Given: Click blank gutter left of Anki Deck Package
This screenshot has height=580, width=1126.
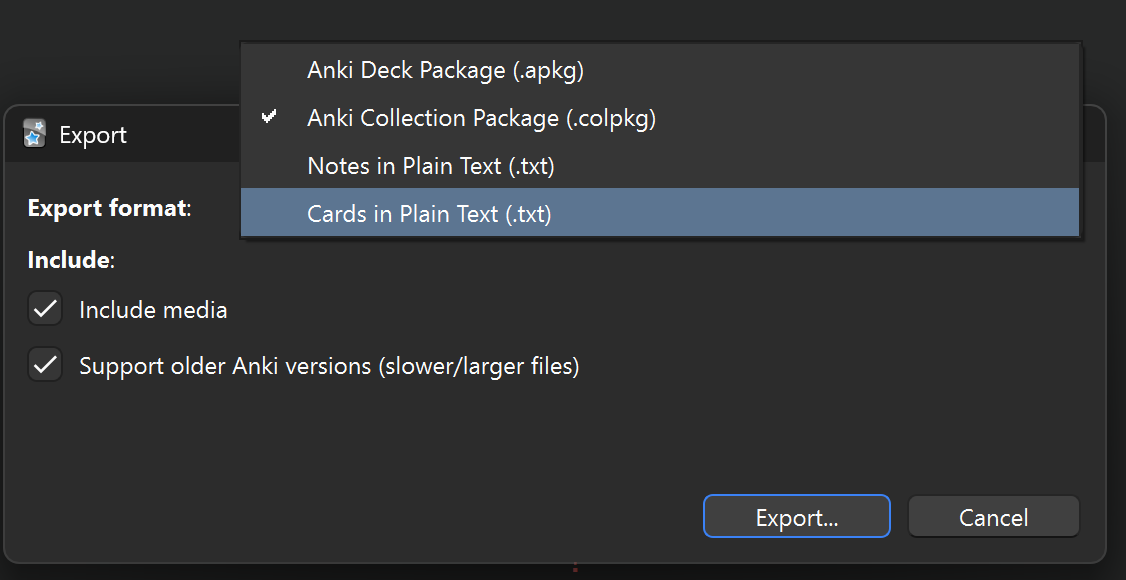Looking at the screenshot, I should click(269, 70).
